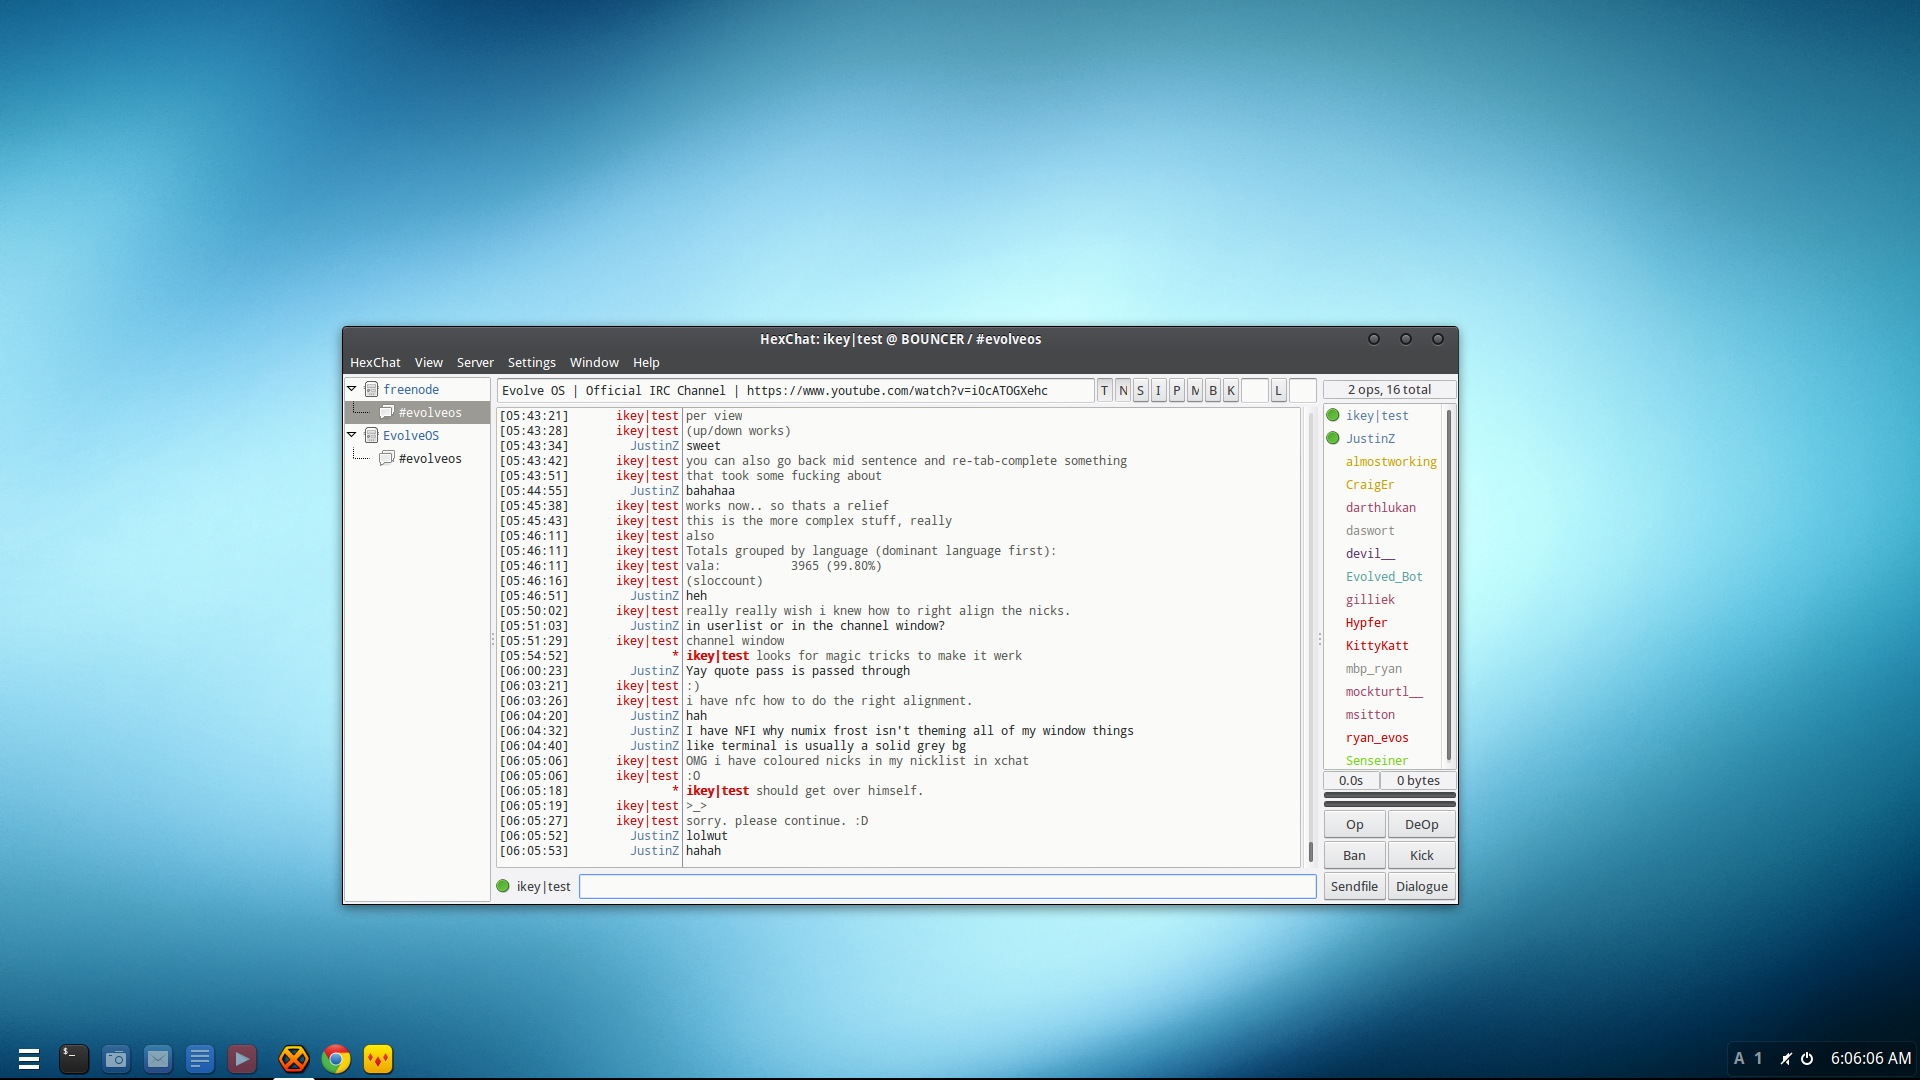
Task: Open the mail application icon
Action: point(158,1058)
